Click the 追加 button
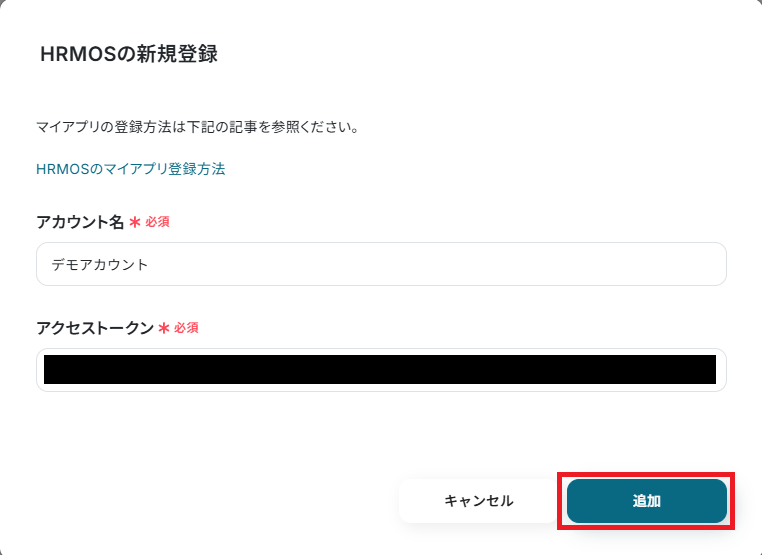Image resolution: width=762 pixels, height=555 pixels. (646, 501)
